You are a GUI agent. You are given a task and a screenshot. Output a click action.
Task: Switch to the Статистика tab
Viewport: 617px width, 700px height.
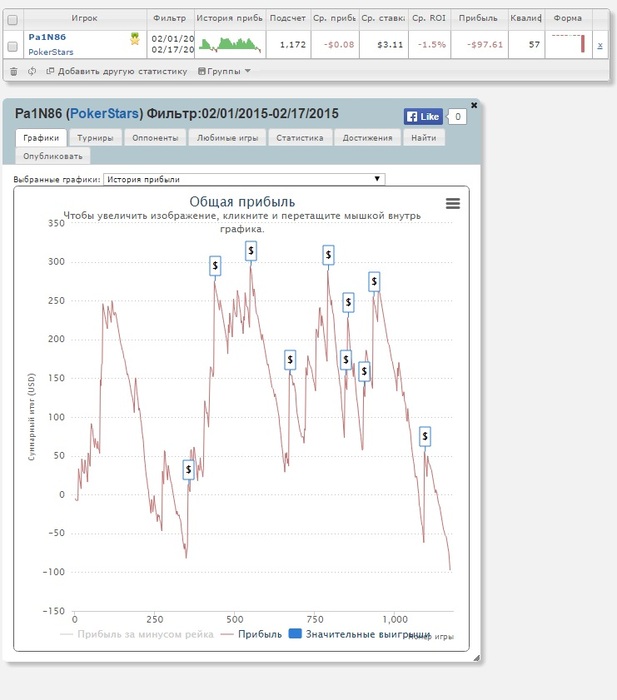point(300,138)
